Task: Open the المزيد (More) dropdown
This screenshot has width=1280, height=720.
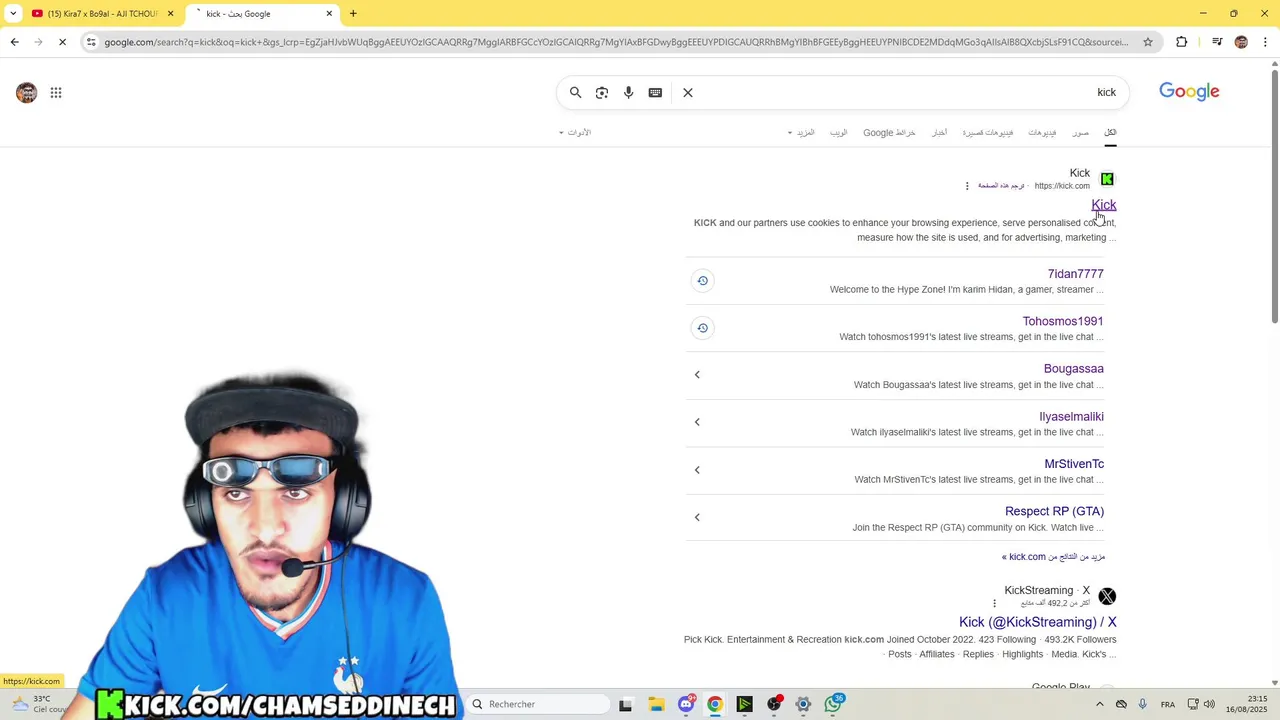Action: tap(801, 132)
